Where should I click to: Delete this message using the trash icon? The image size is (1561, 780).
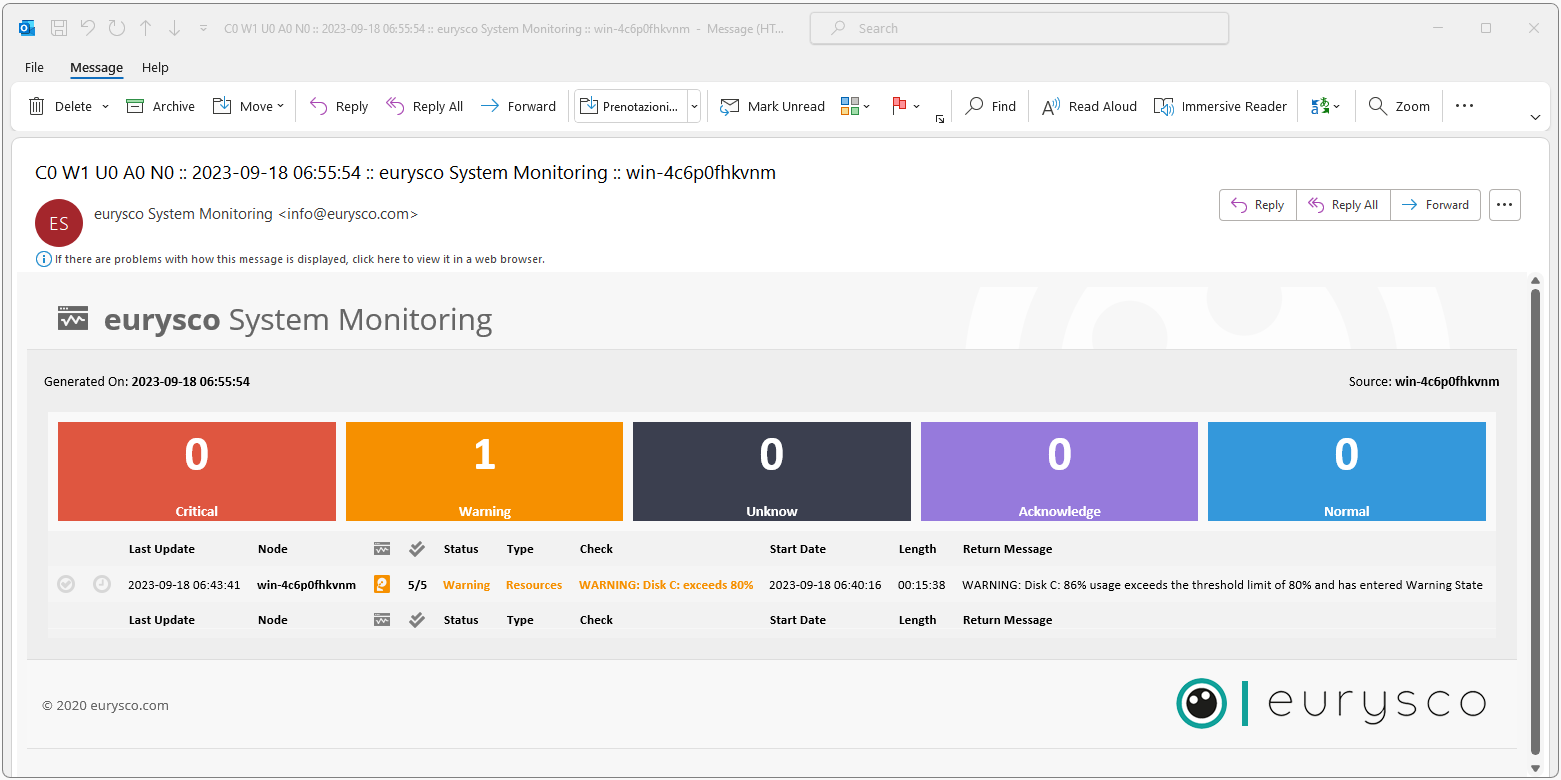[x=37, y=106]
